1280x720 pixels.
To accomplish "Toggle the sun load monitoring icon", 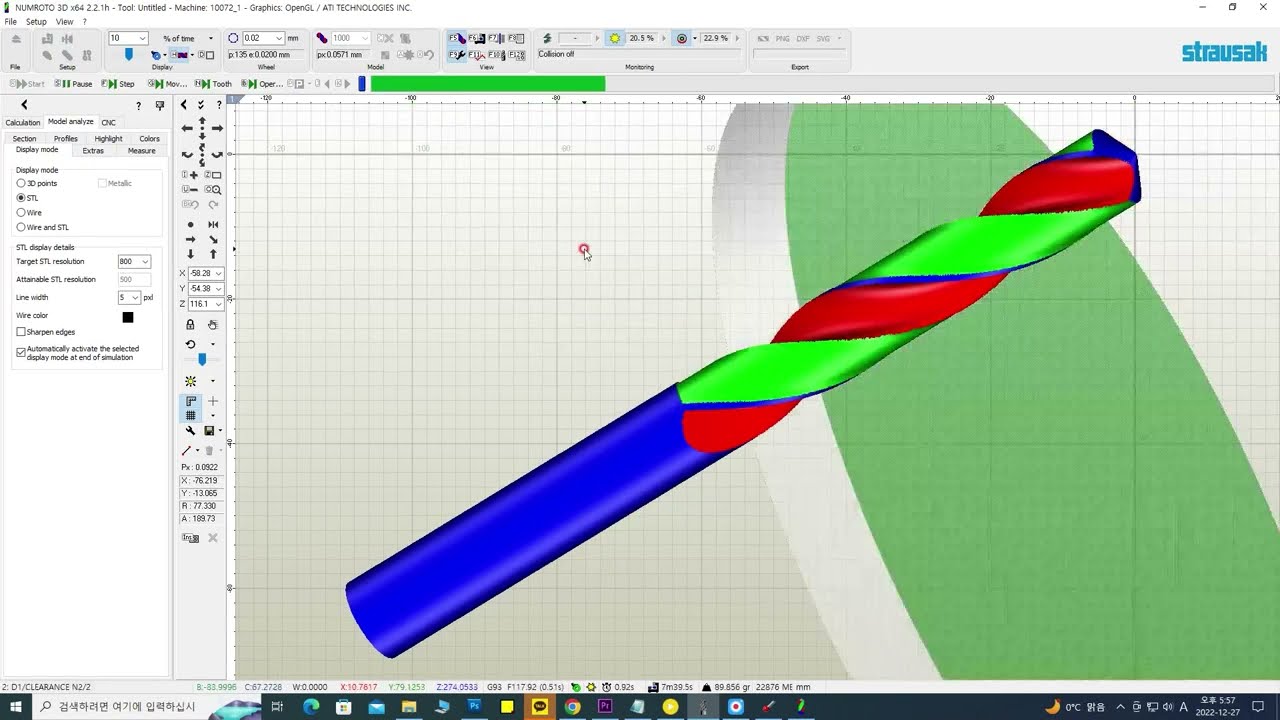I will [x=615, y=38].
